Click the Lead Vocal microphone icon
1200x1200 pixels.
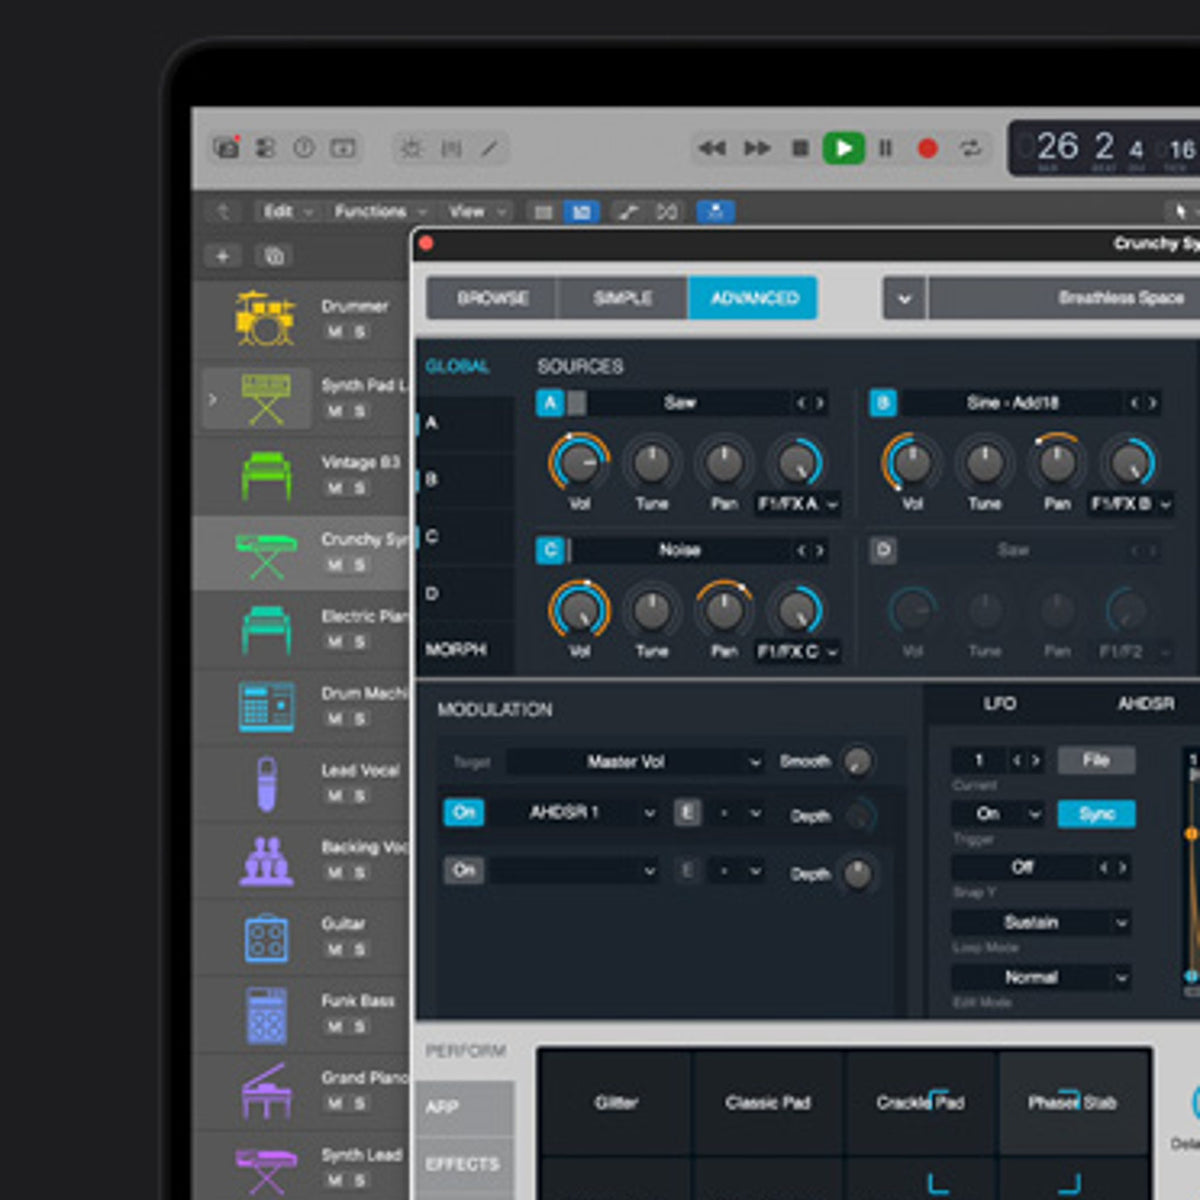click(x=266, y=783)
